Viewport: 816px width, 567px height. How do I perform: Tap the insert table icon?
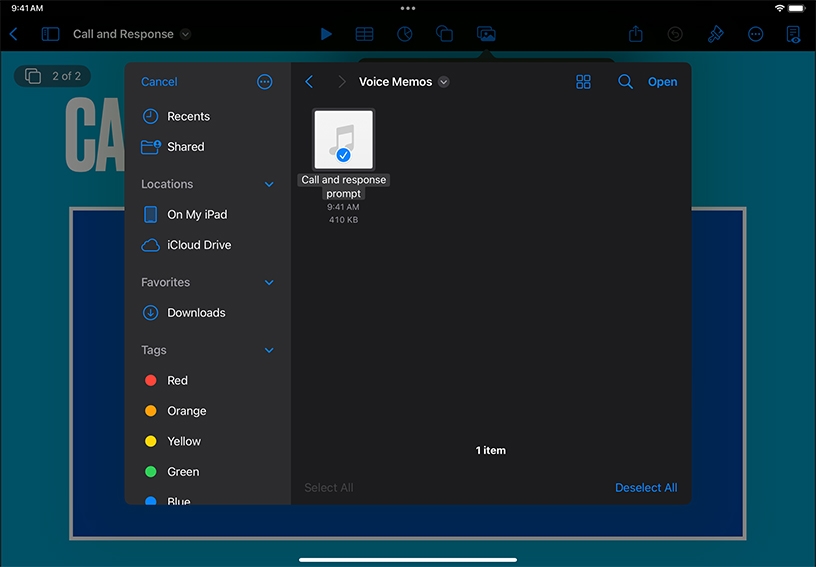coord(365,34)
